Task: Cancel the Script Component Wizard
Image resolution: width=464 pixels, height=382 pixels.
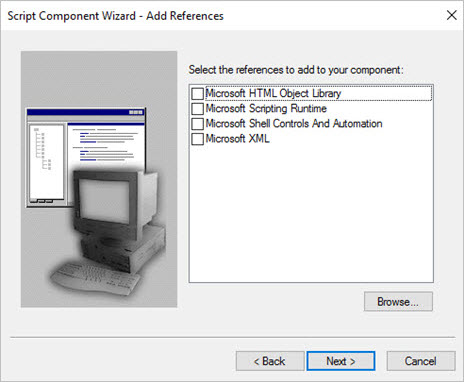Action: (x=421, y=361)
